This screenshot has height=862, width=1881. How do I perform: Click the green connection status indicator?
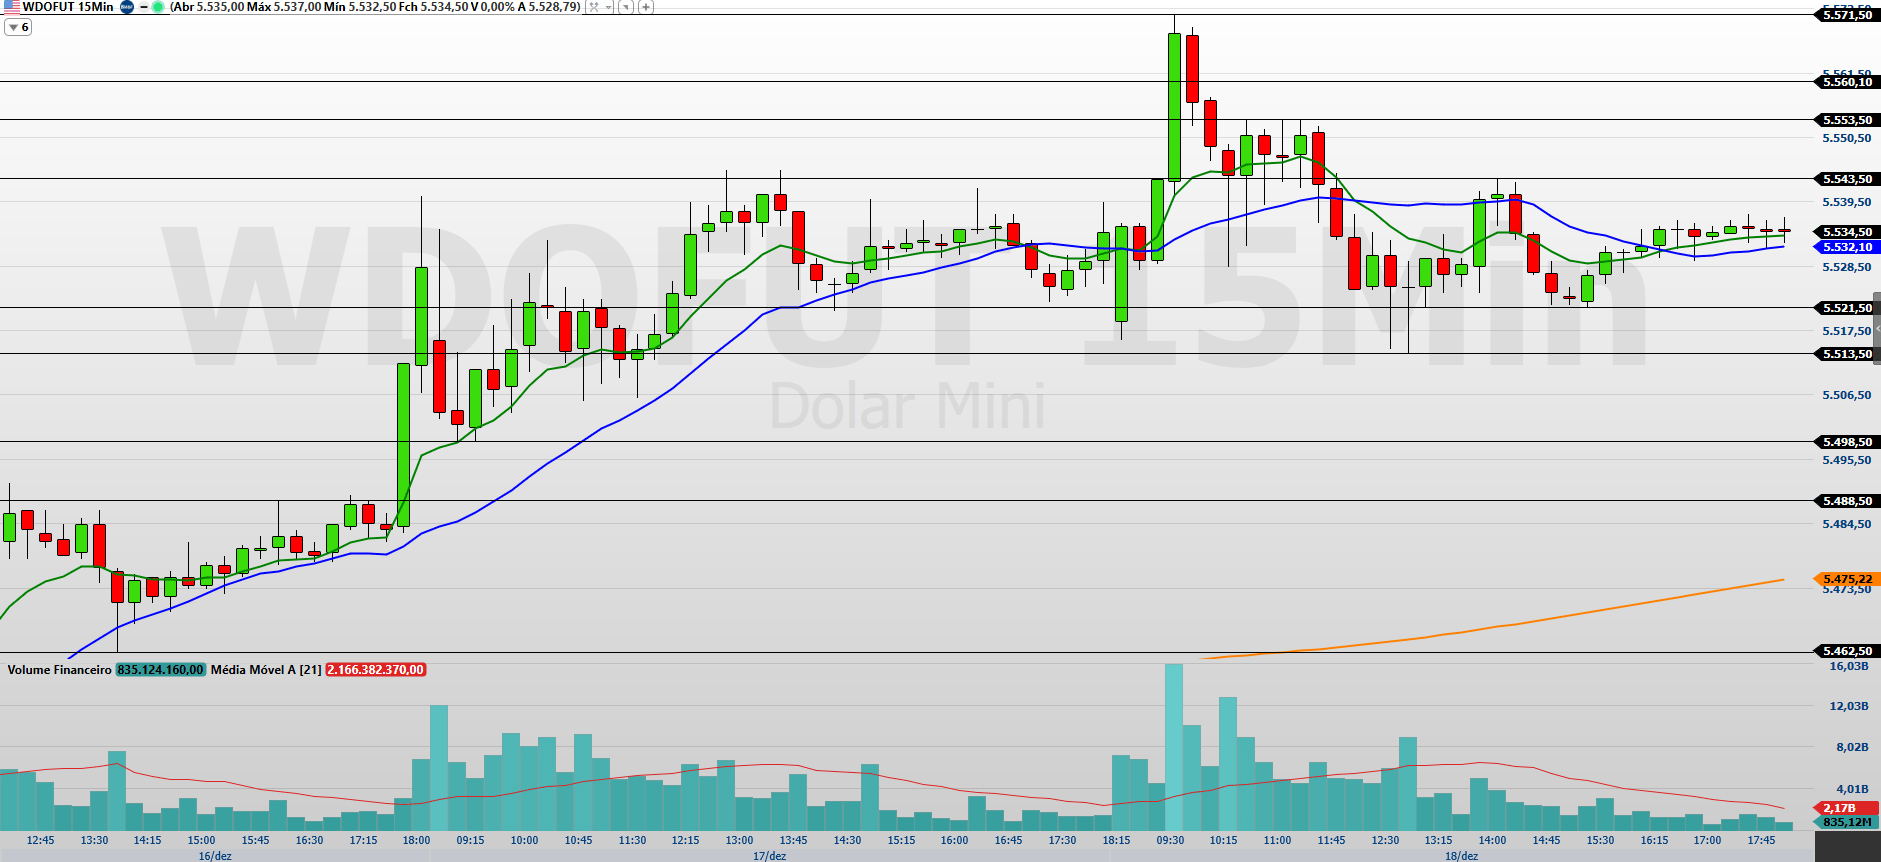pyautogui.click(x=158, y=7)
